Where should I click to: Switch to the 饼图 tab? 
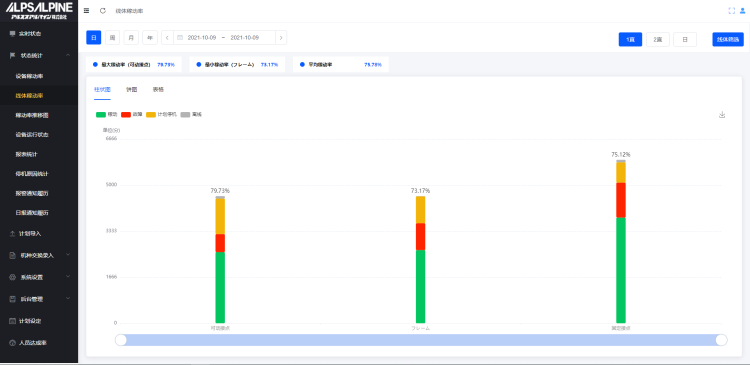132,89
